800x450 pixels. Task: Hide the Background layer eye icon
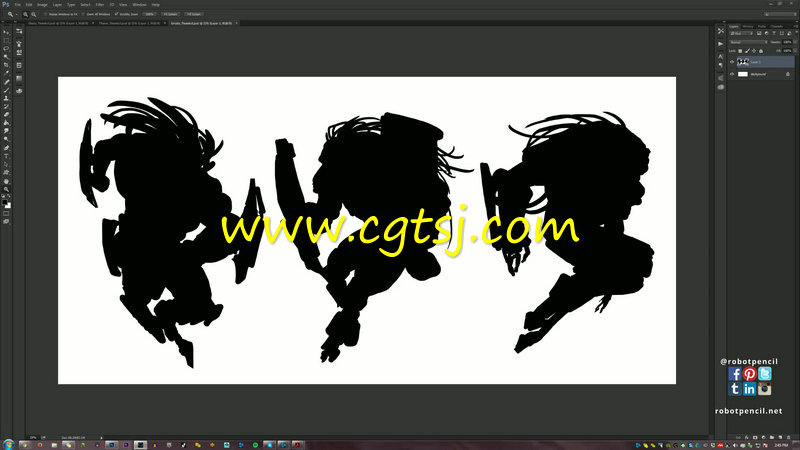[732, 74]
